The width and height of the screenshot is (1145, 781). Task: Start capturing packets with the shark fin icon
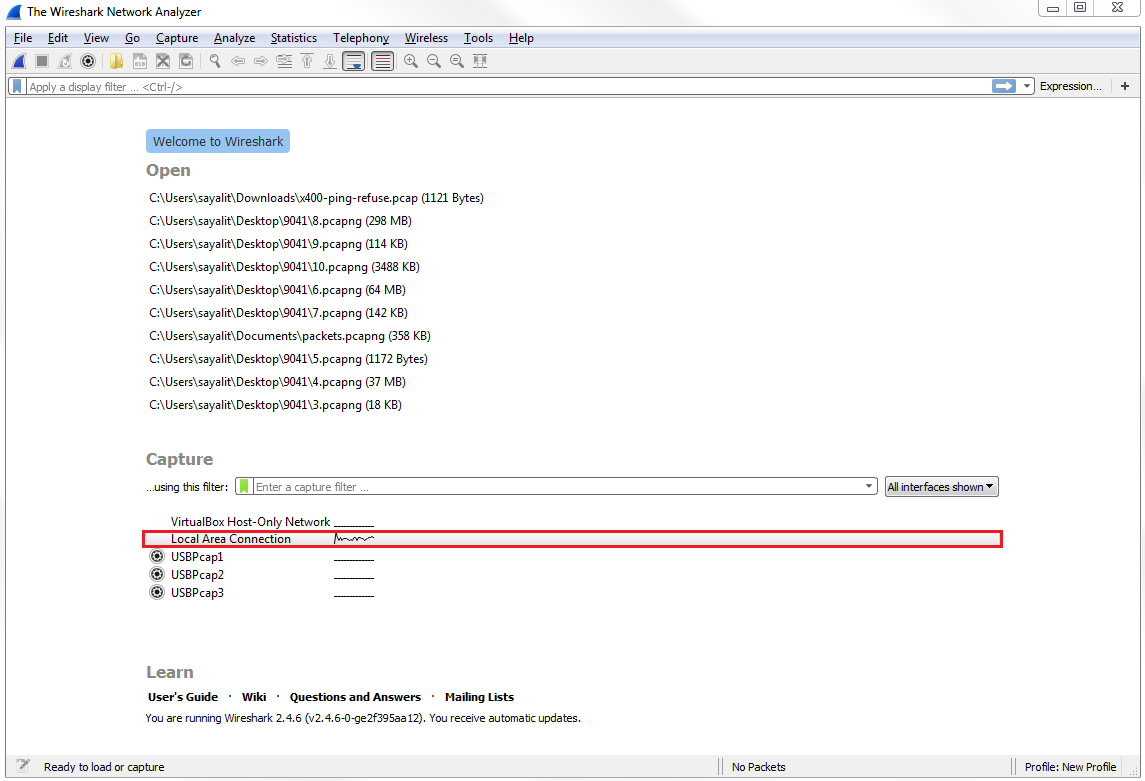[x=20, y=61]
